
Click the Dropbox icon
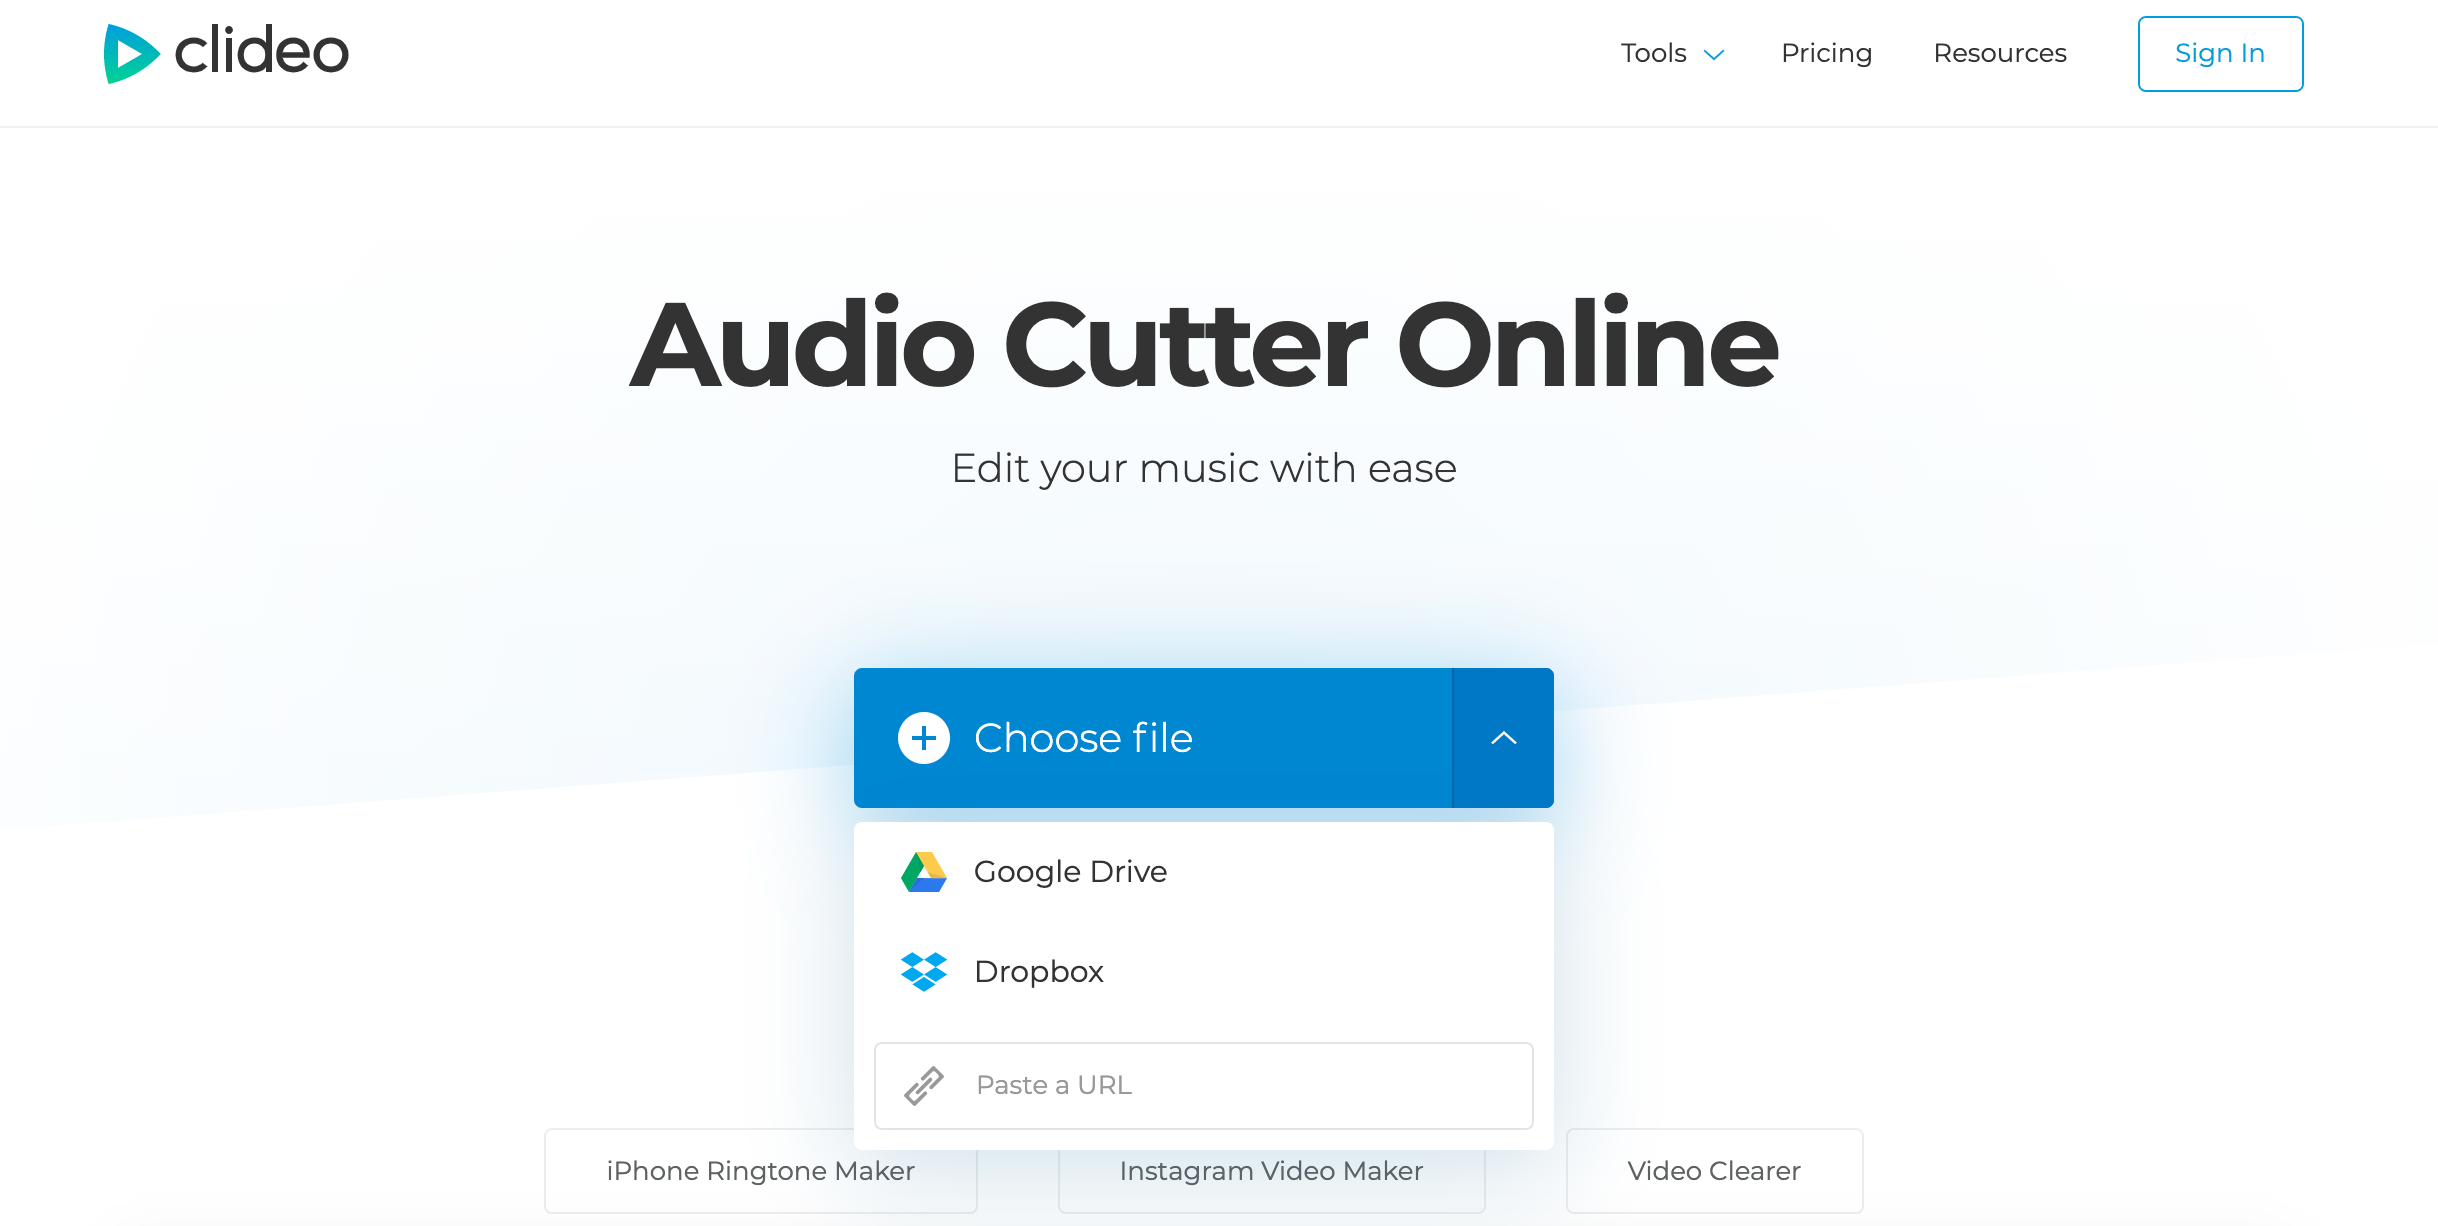[x=922, y=970]
